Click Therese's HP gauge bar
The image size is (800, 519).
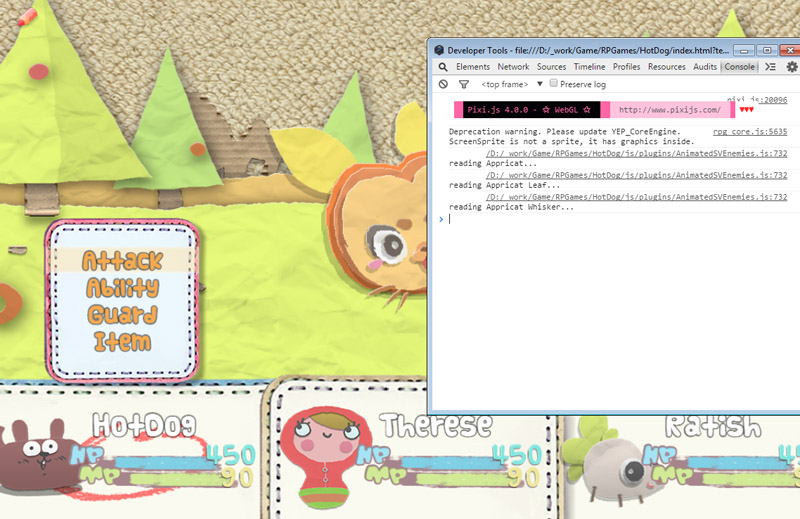pyautogui.click(x=449, y=463)
